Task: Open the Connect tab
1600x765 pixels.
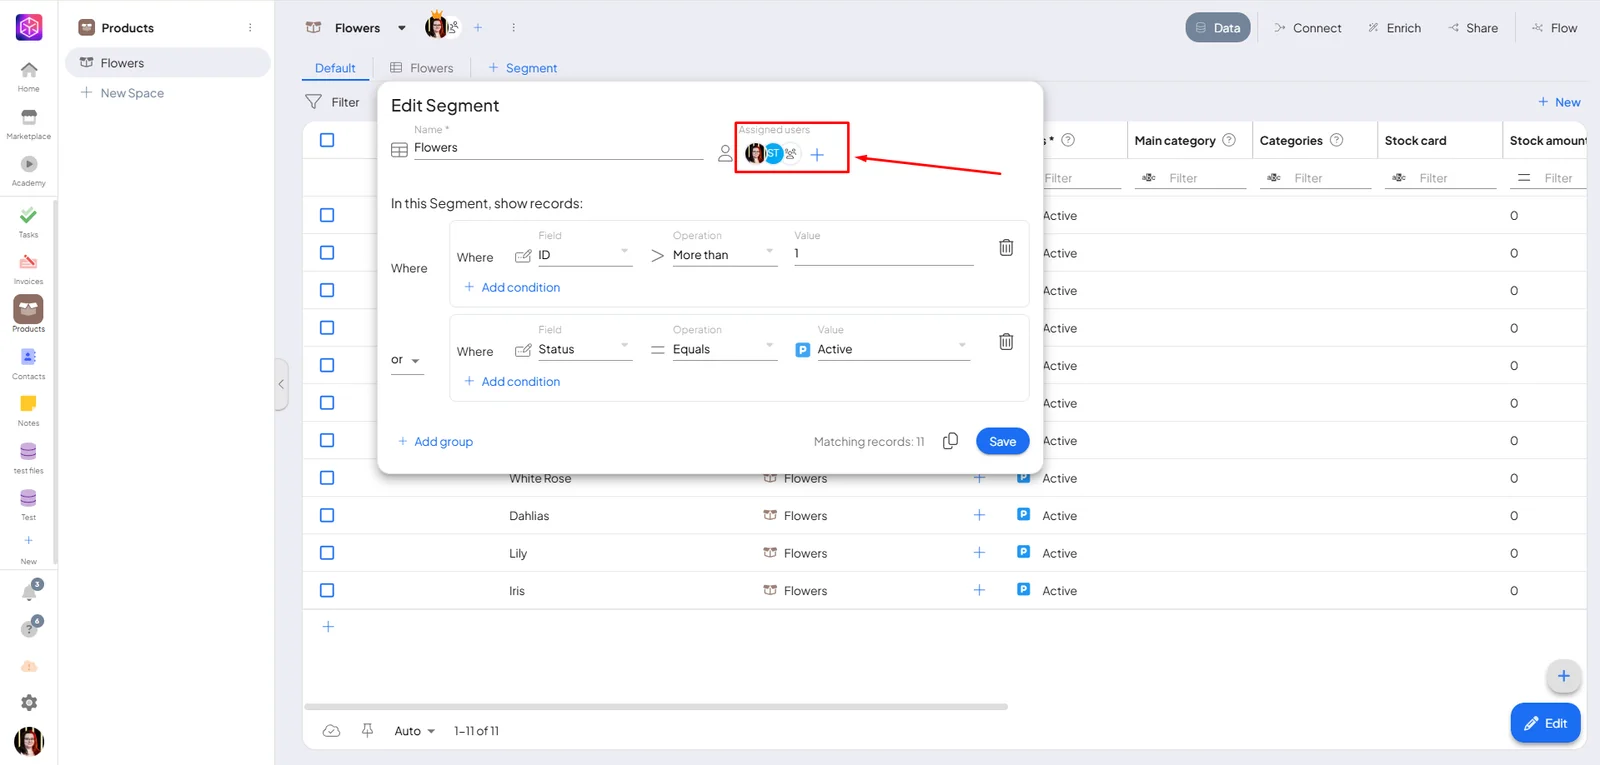Action: (1308, 28)
